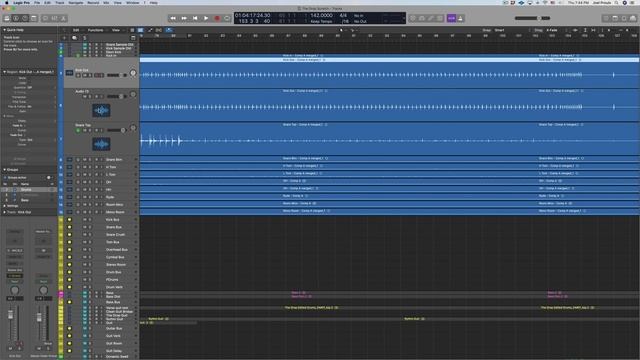Toggle the Inspector button in control bar

[x=16, y=18]
